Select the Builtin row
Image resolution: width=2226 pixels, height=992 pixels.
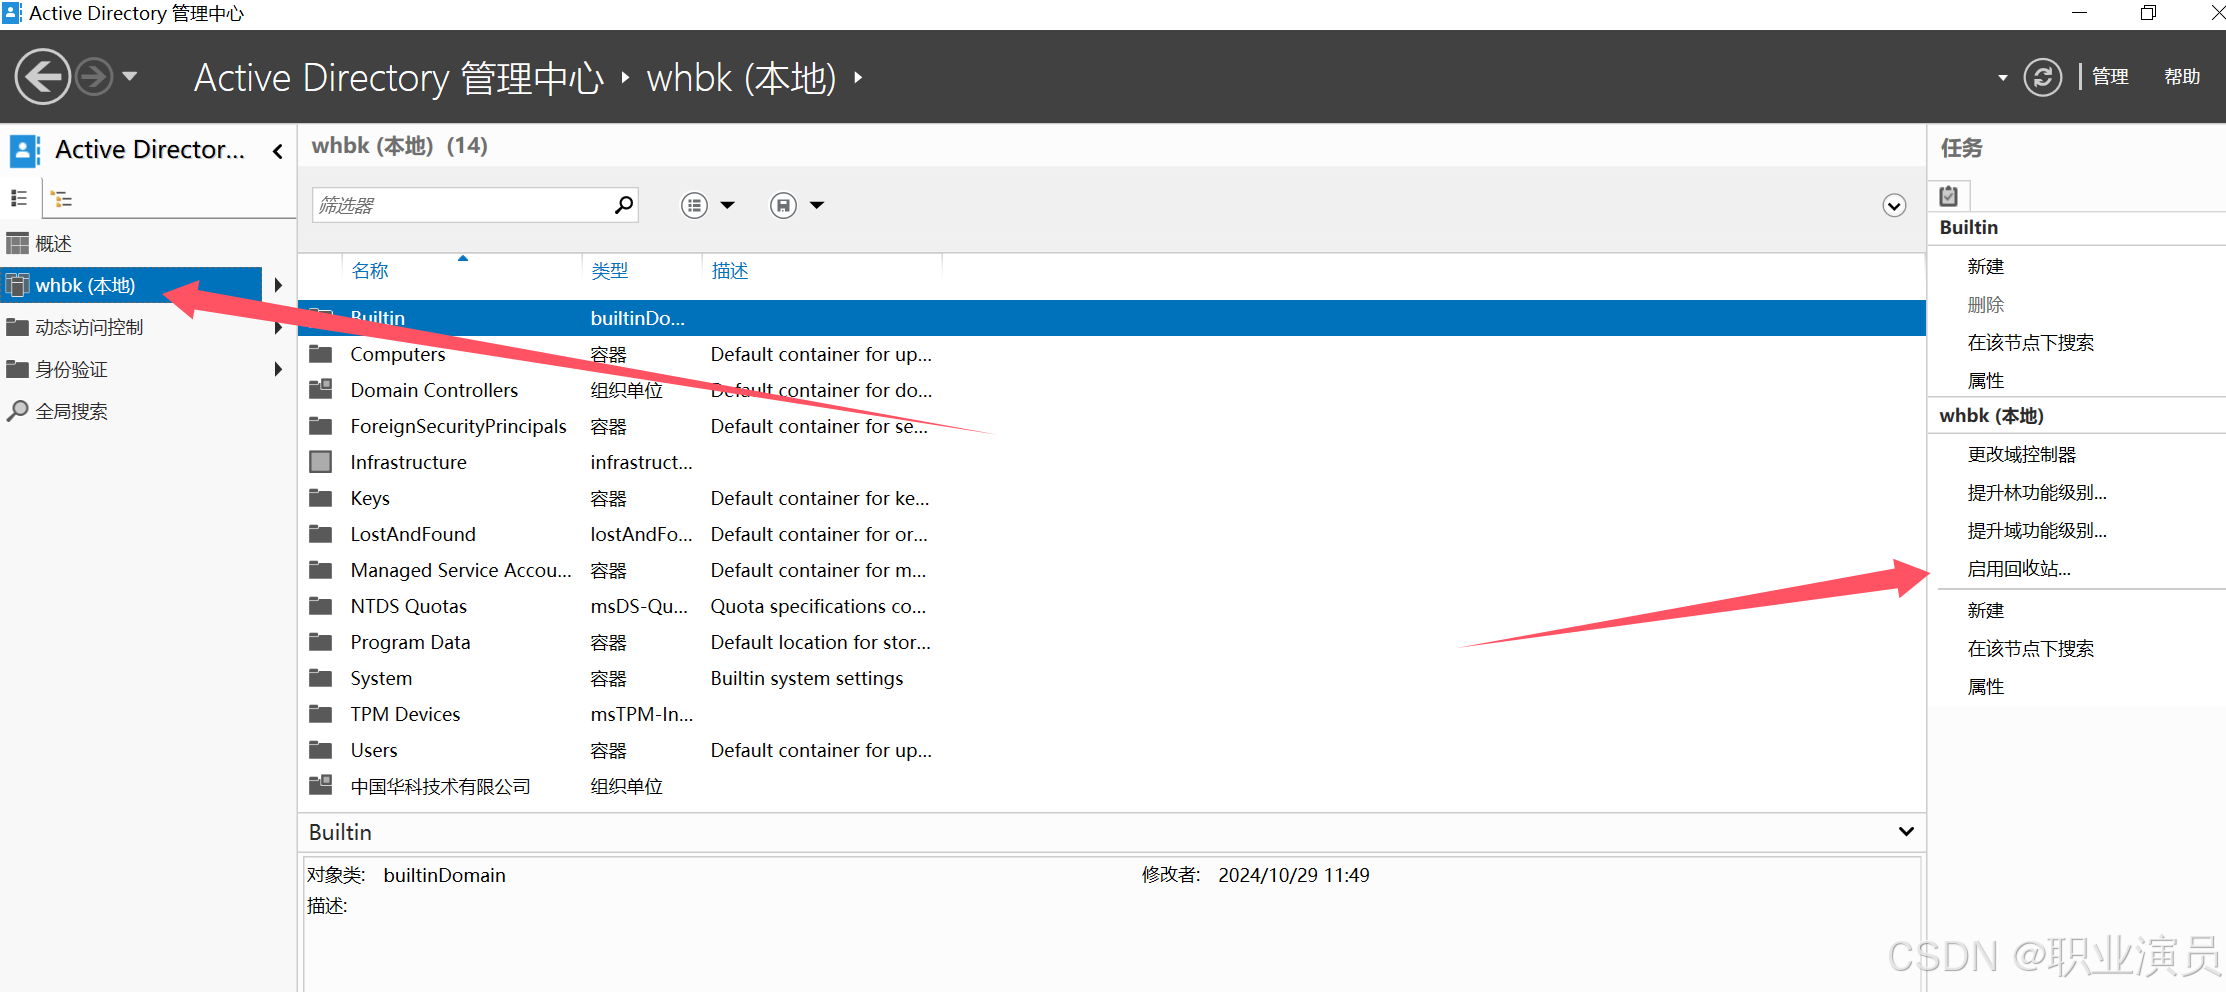coord(1112,318)
